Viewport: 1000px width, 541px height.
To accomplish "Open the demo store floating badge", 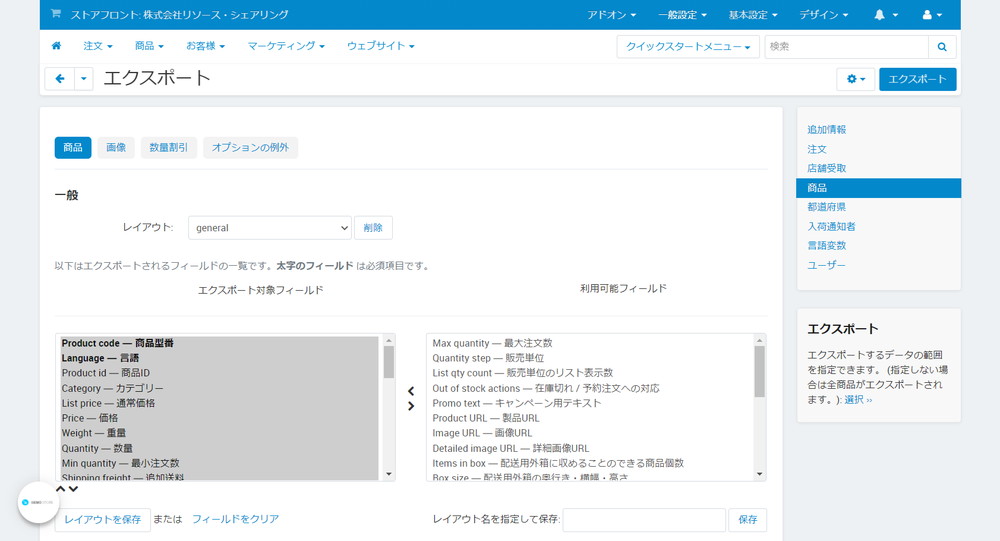I will [38, 502].
